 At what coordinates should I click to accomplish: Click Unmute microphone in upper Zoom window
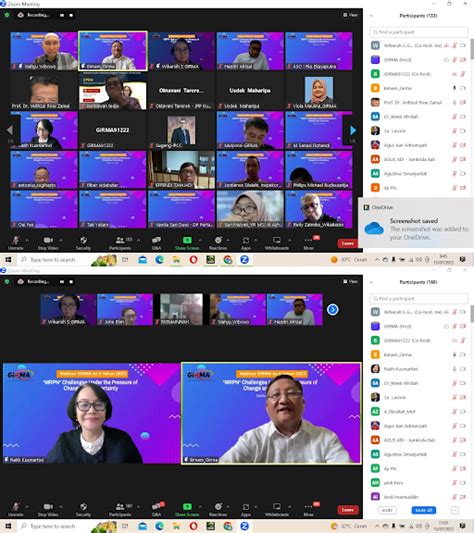coord(16,242)
